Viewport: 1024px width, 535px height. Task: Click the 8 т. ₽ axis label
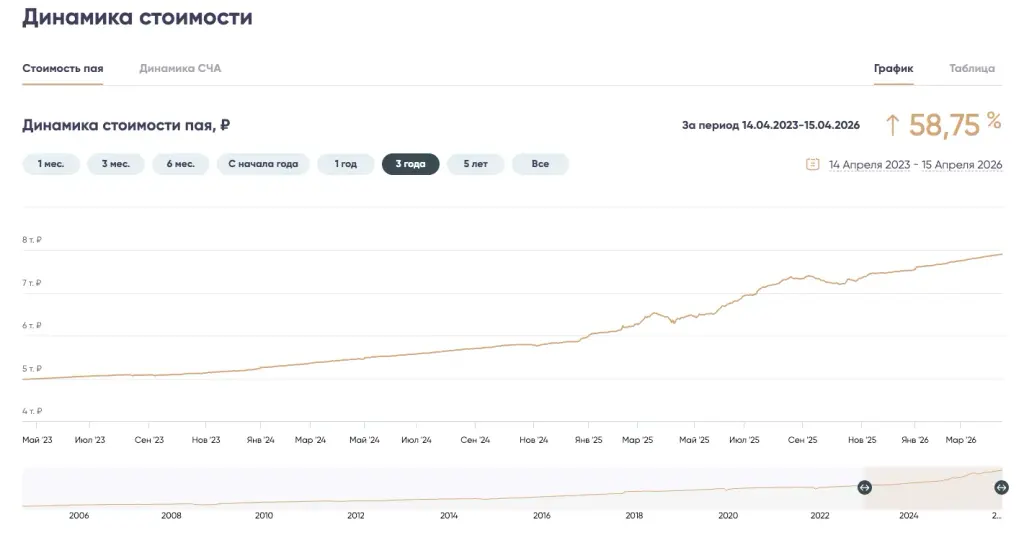point(32,240)
